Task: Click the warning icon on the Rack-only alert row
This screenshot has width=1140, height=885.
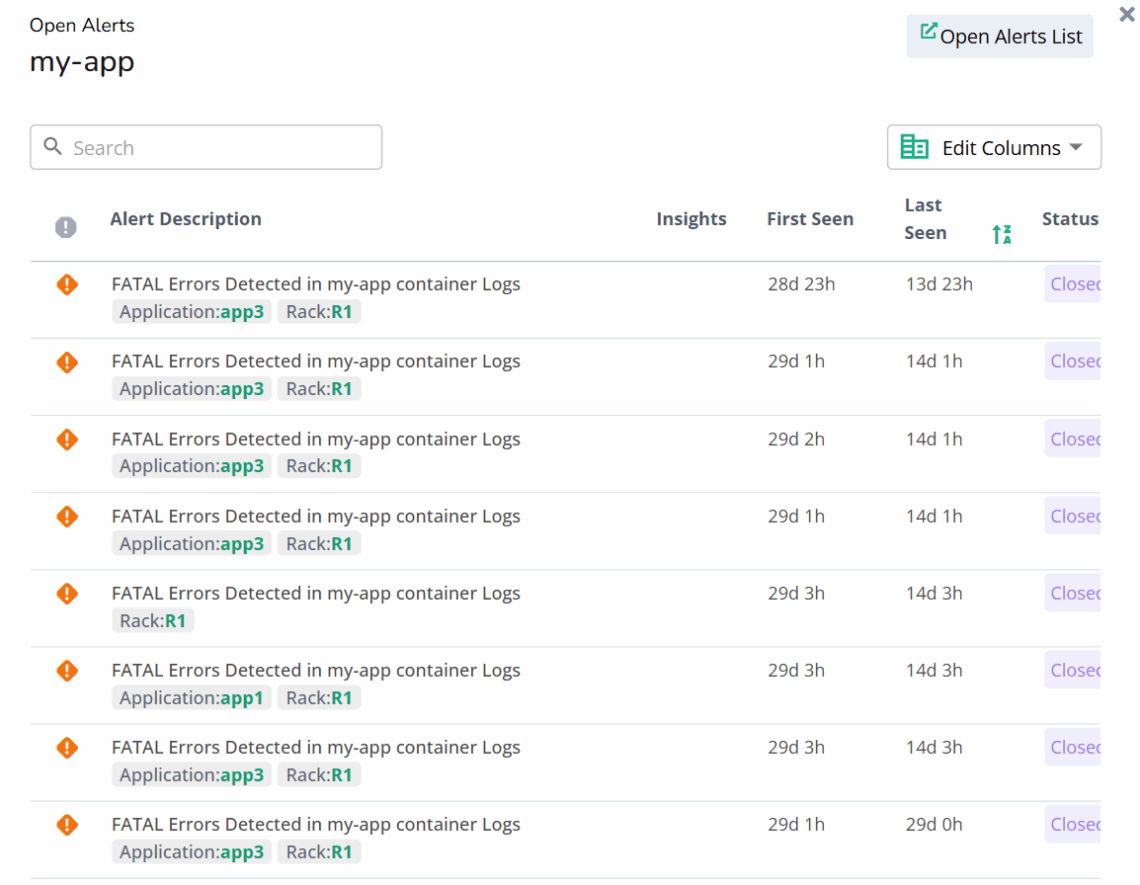Action: click(67, 593)
